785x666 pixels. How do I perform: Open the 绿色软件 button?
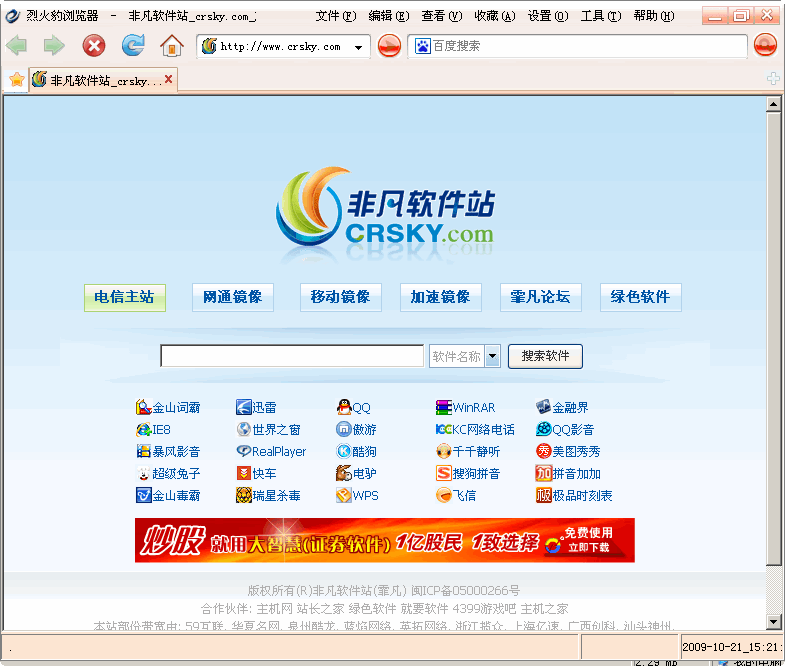641,297
